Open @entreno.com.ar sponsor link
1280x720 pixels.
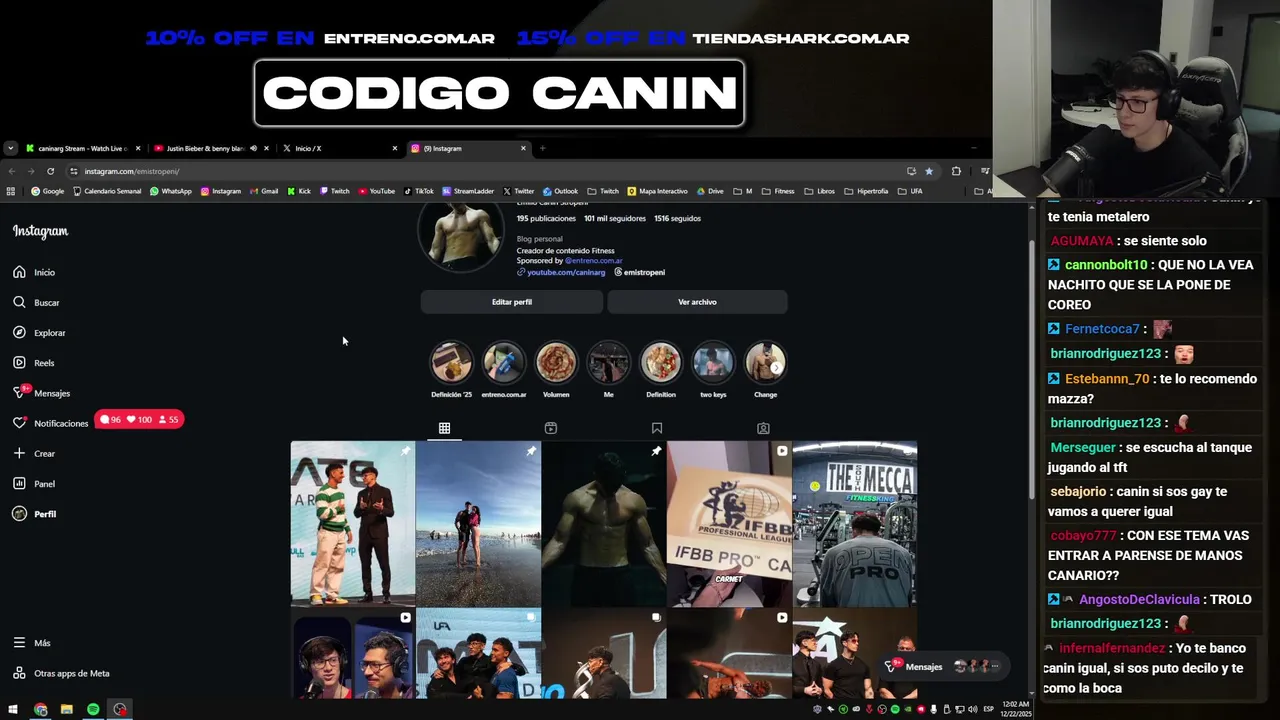593,261
